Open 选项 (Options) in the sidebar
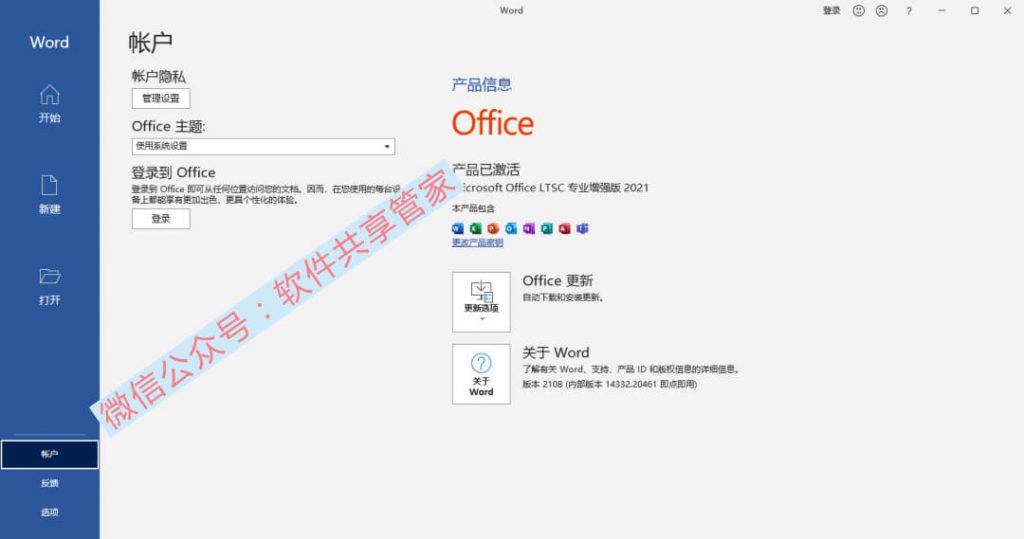The image size is (1024, 539). pyautogui.click(x=50, y=512)
